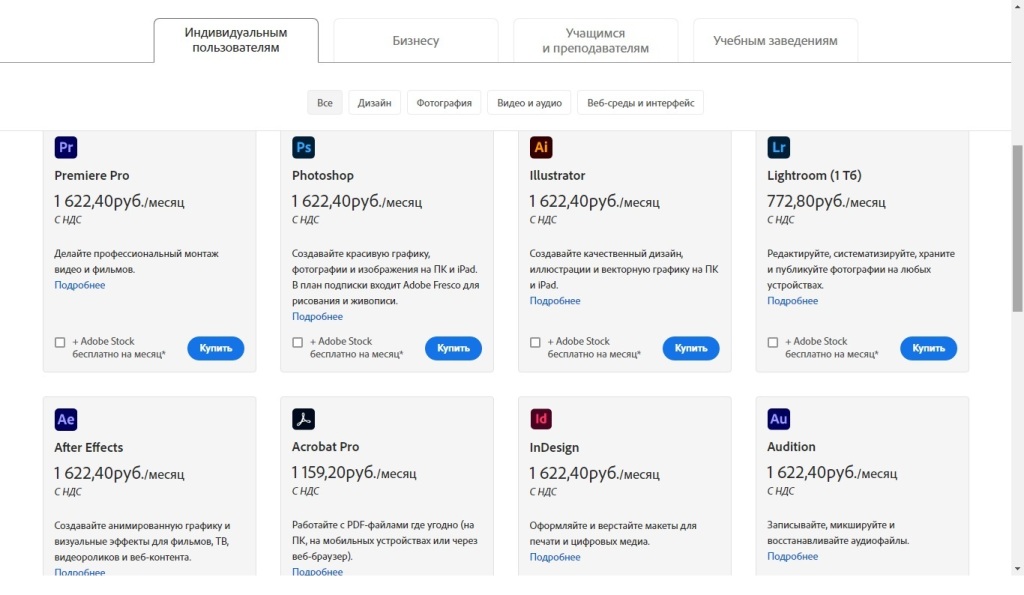1024x595 pixels.
Task: Click the Premiere Pro app icon
Action: 66,148
